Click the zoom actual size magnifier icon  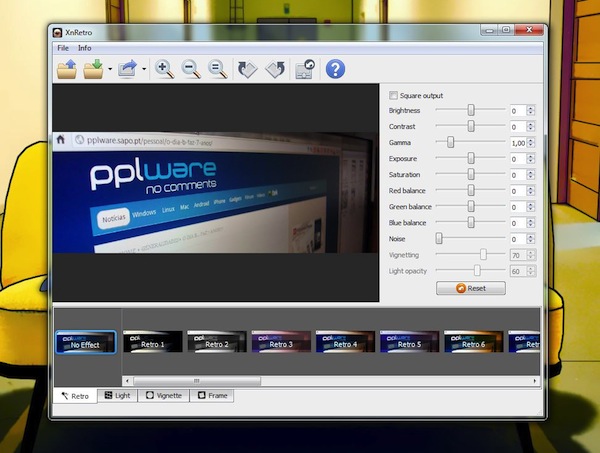click(217, 69)
